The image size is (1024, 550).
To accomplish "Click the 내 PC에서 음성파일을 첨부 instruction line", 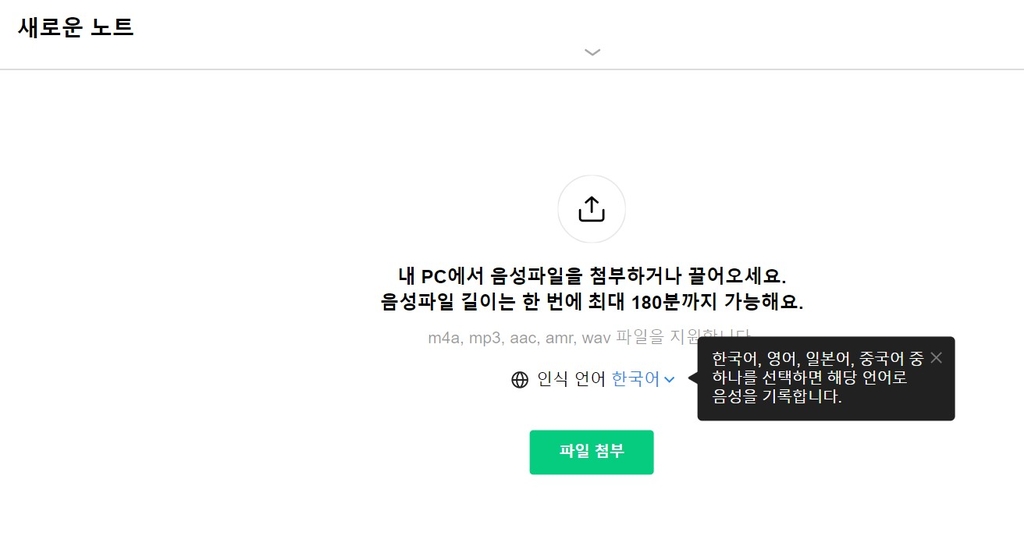I will (592, 276).
